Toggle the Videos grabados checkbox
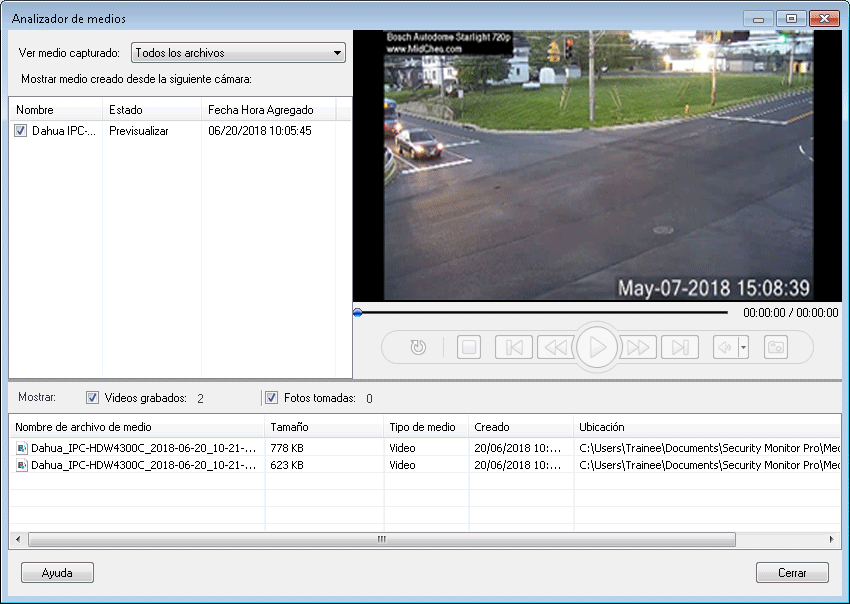The height and width of the screenshot is (604, 850). click(93, 398)
